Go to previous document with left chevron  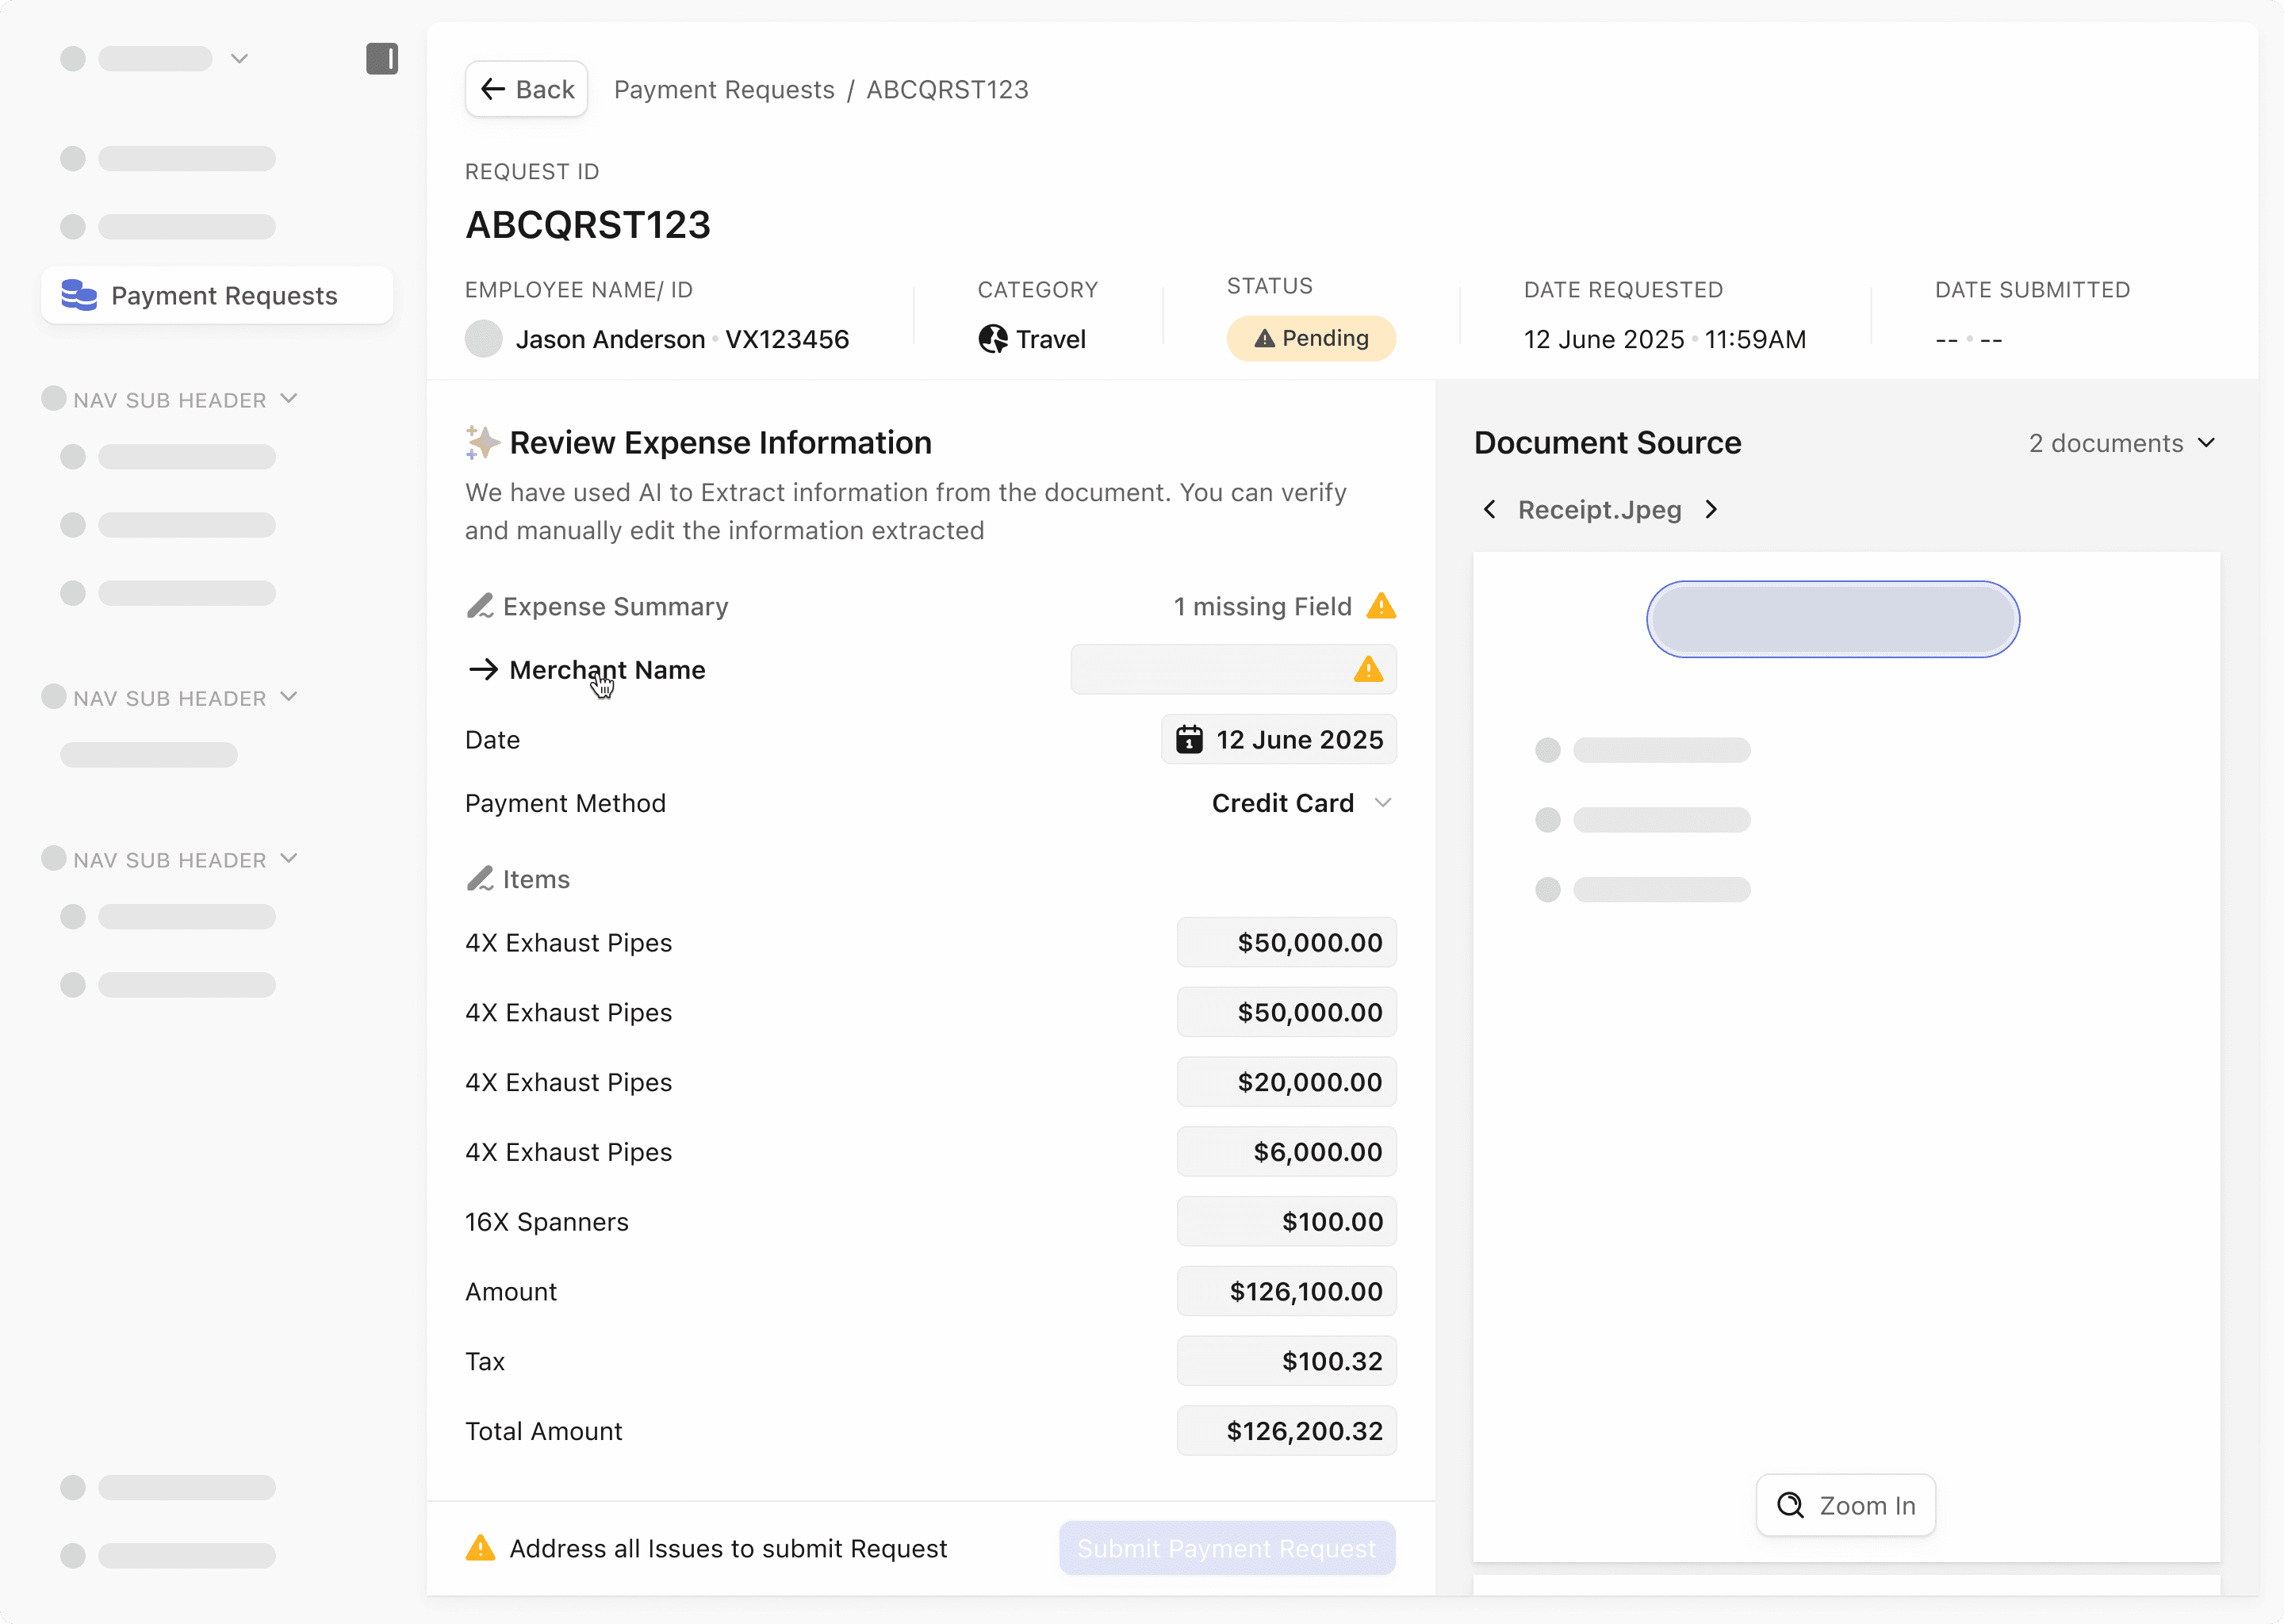(x=1489, y=510)
